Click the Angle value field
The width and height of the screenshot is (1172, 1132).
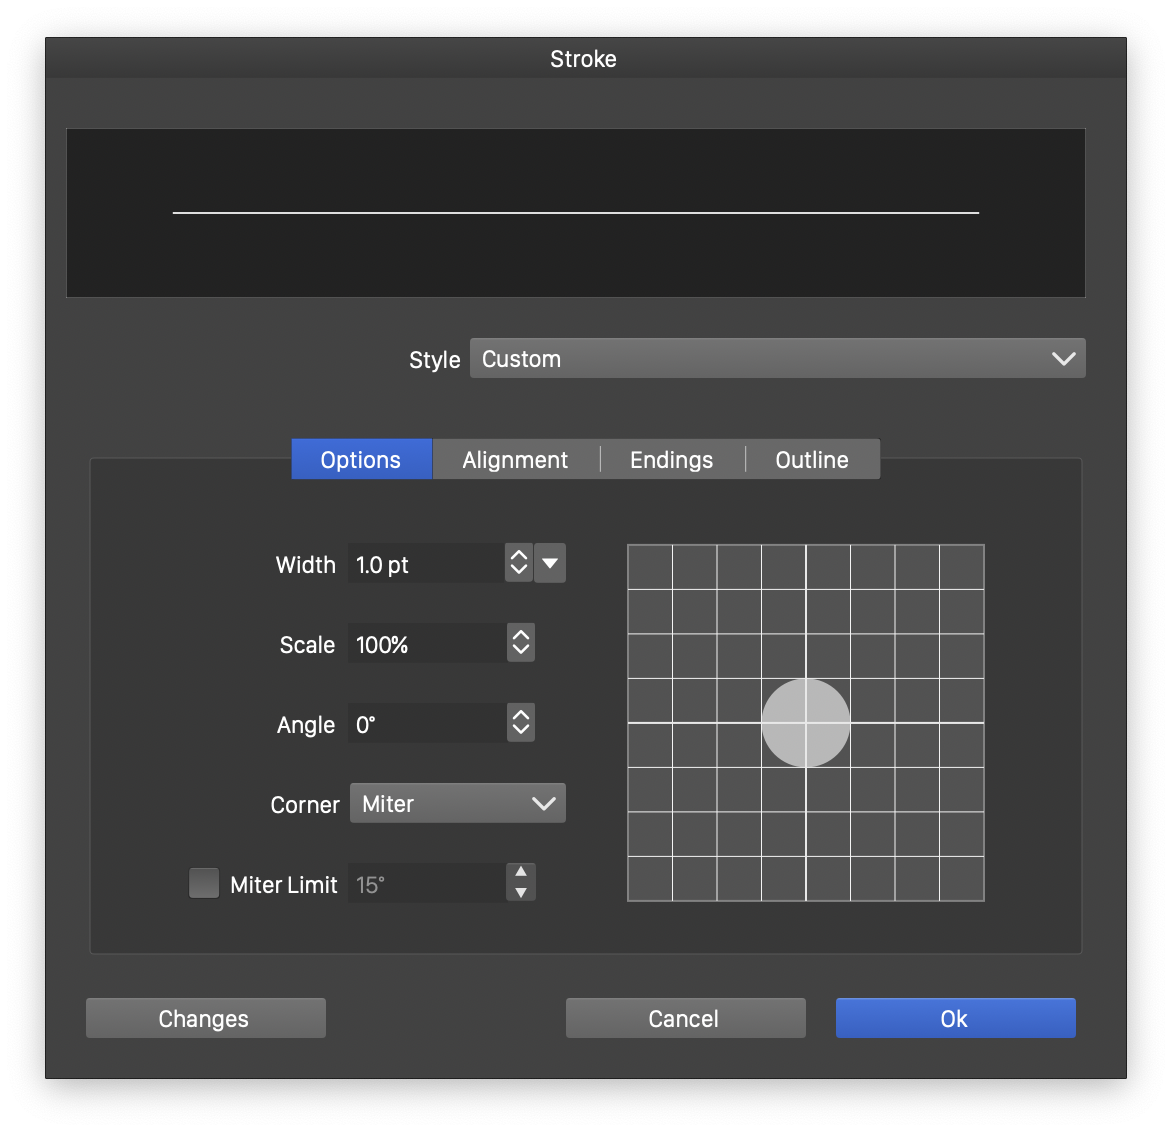point(425,723)
